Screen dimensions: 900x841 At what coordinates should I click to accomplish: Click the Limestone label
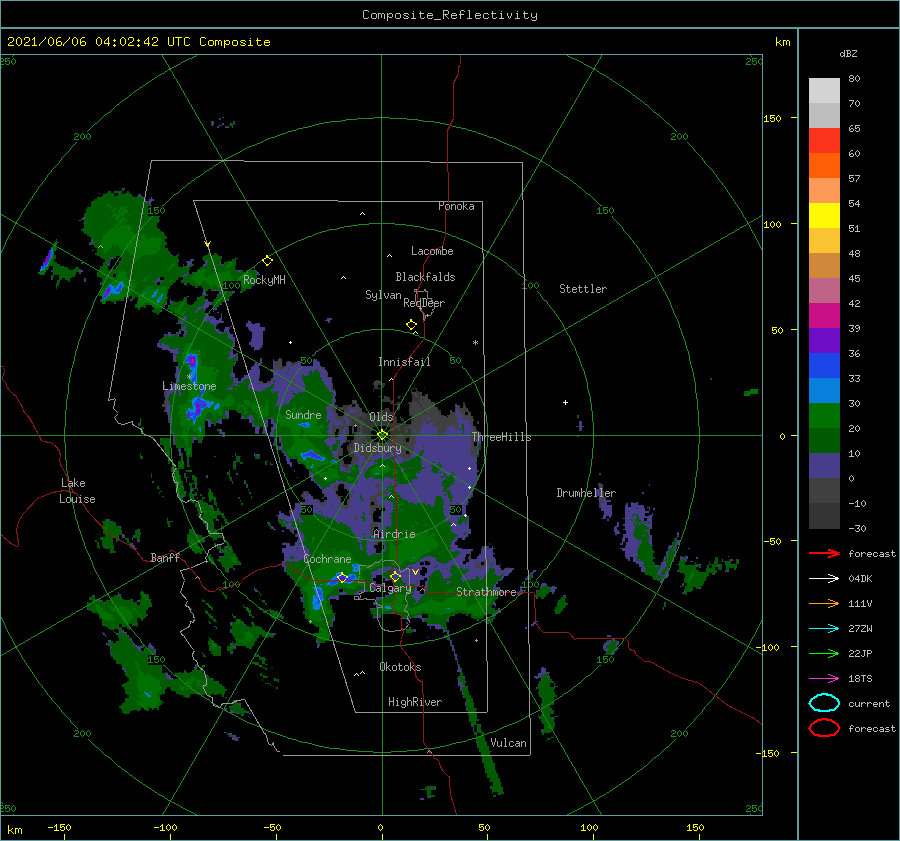189,386
